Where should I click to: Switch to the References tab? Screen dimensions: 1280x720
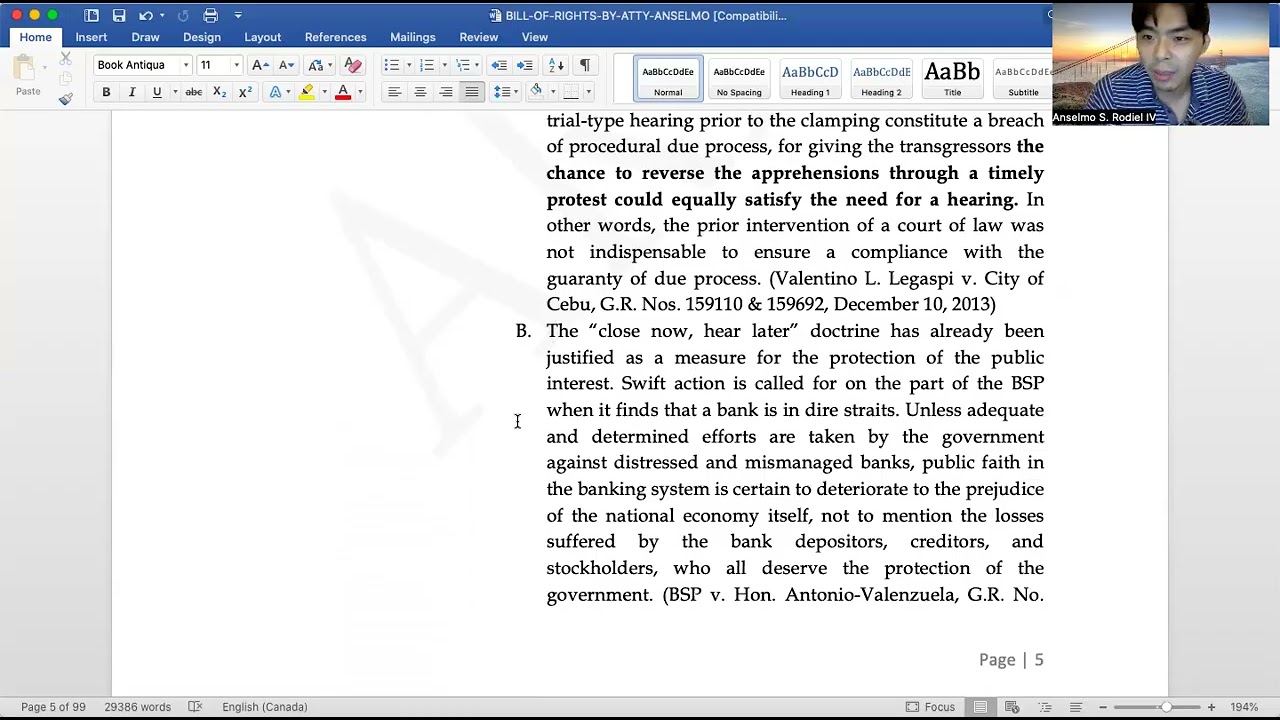click(x=335, y=37)
